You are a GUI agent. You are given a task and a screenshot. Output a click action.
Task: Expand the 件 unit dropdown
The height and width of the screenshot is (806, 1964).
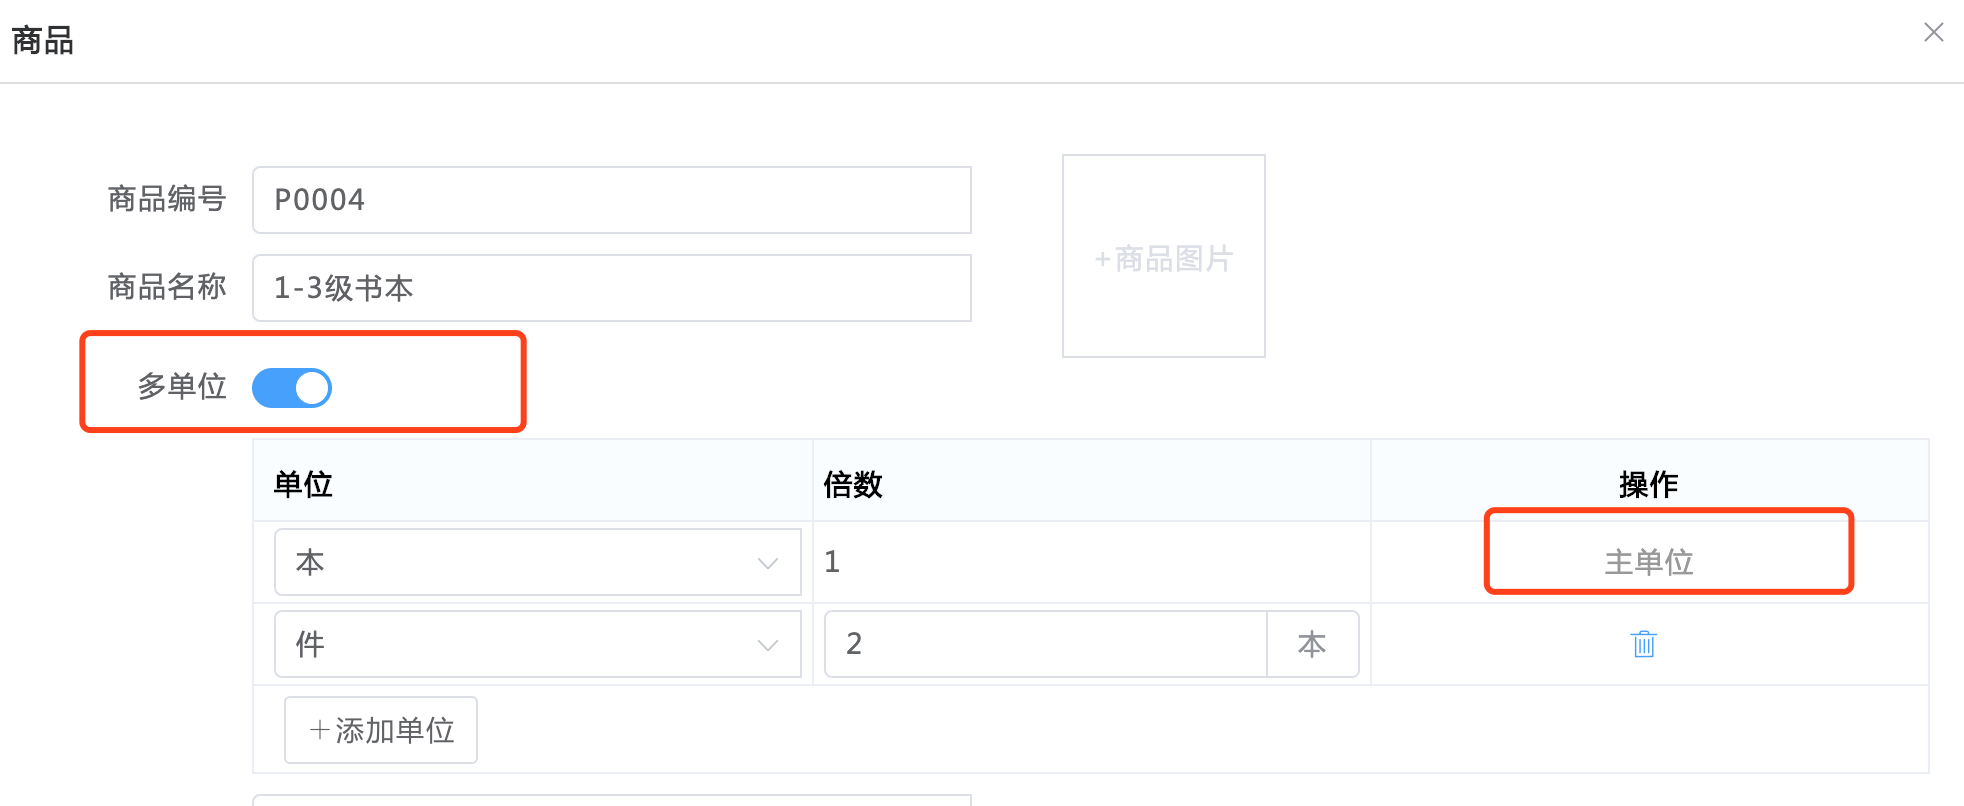(x=537, y=644)
